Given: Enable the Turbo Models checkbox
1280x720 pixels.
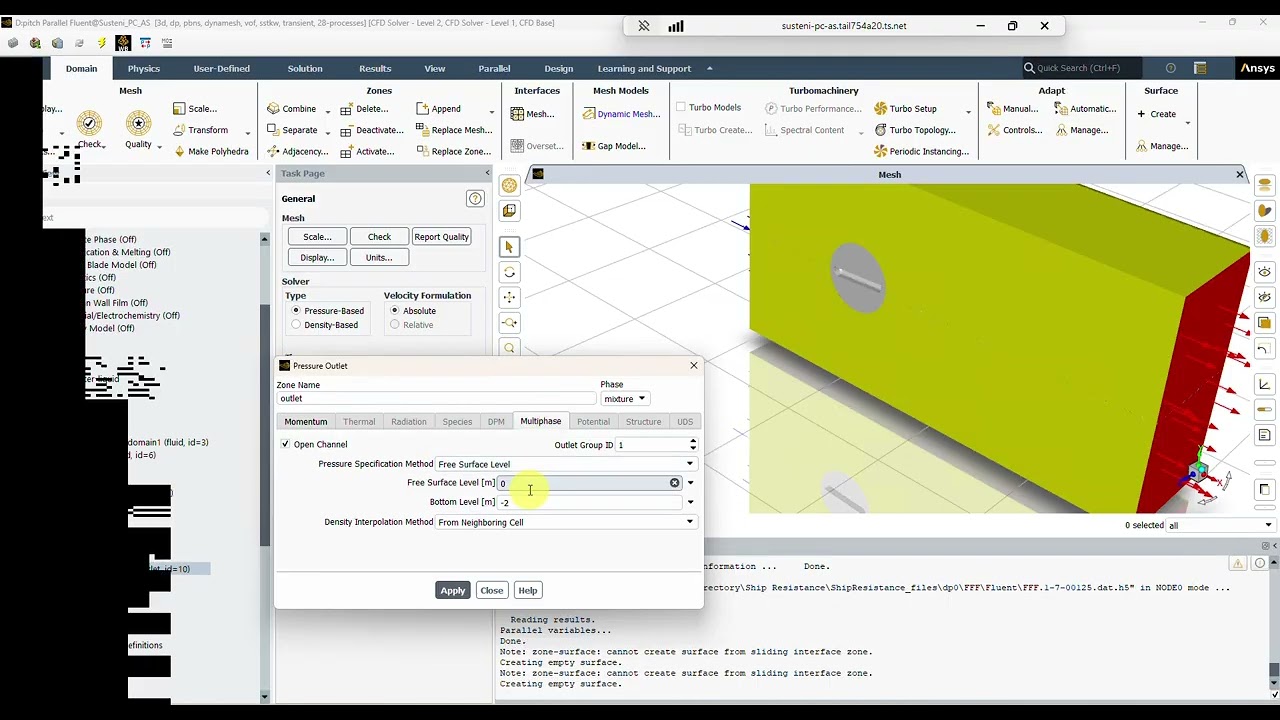Looking at the screenshot, I should [x=681, y=107].
